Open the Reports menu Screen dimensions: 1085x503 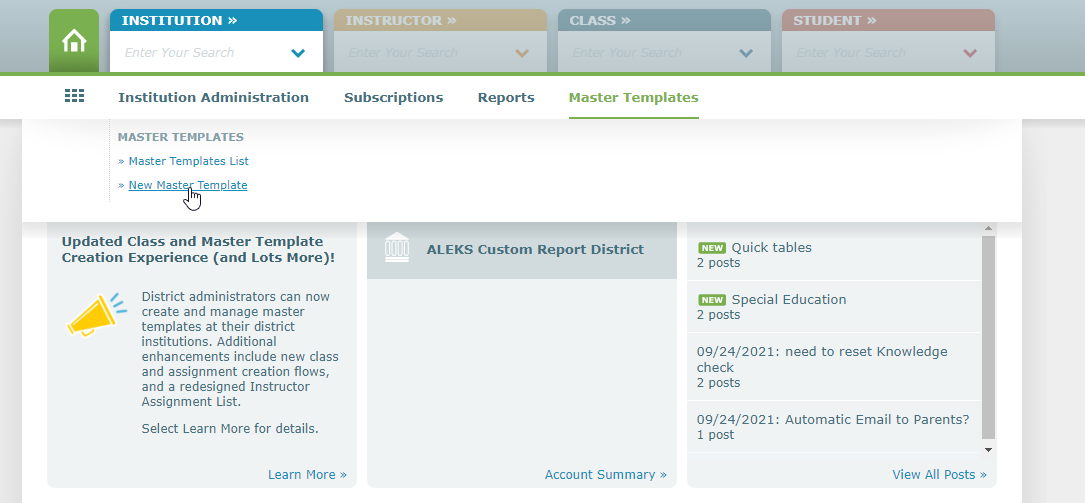coord(506,98)
